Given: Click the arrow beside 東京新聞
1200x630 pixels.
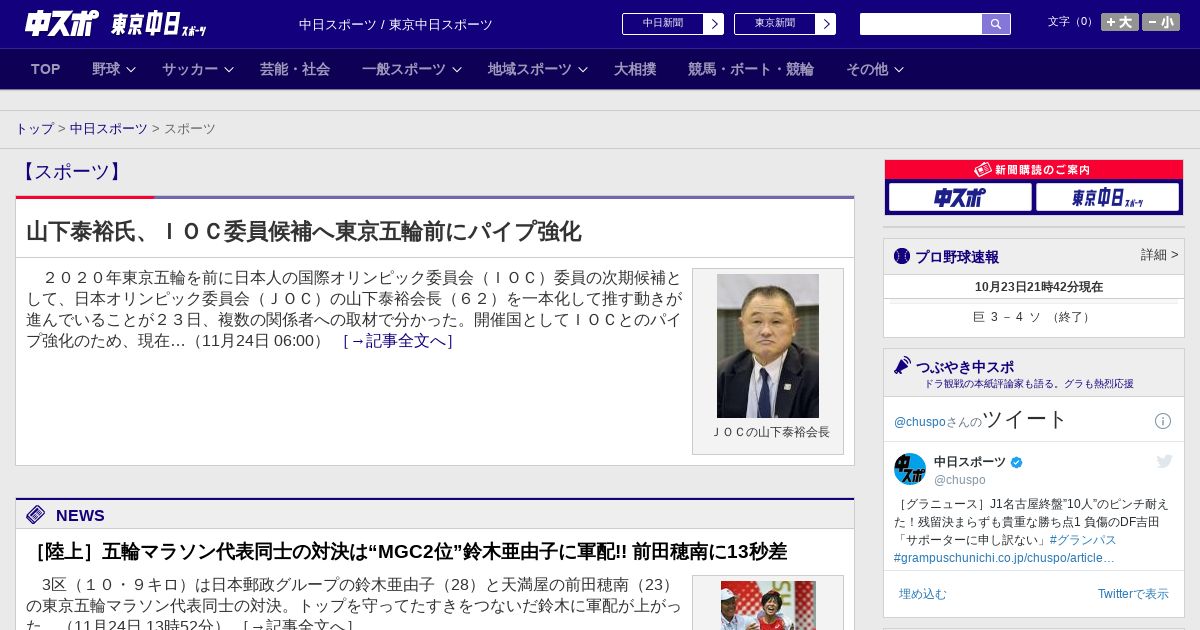Looking at the screenshot, I should [x=826, y=24].
